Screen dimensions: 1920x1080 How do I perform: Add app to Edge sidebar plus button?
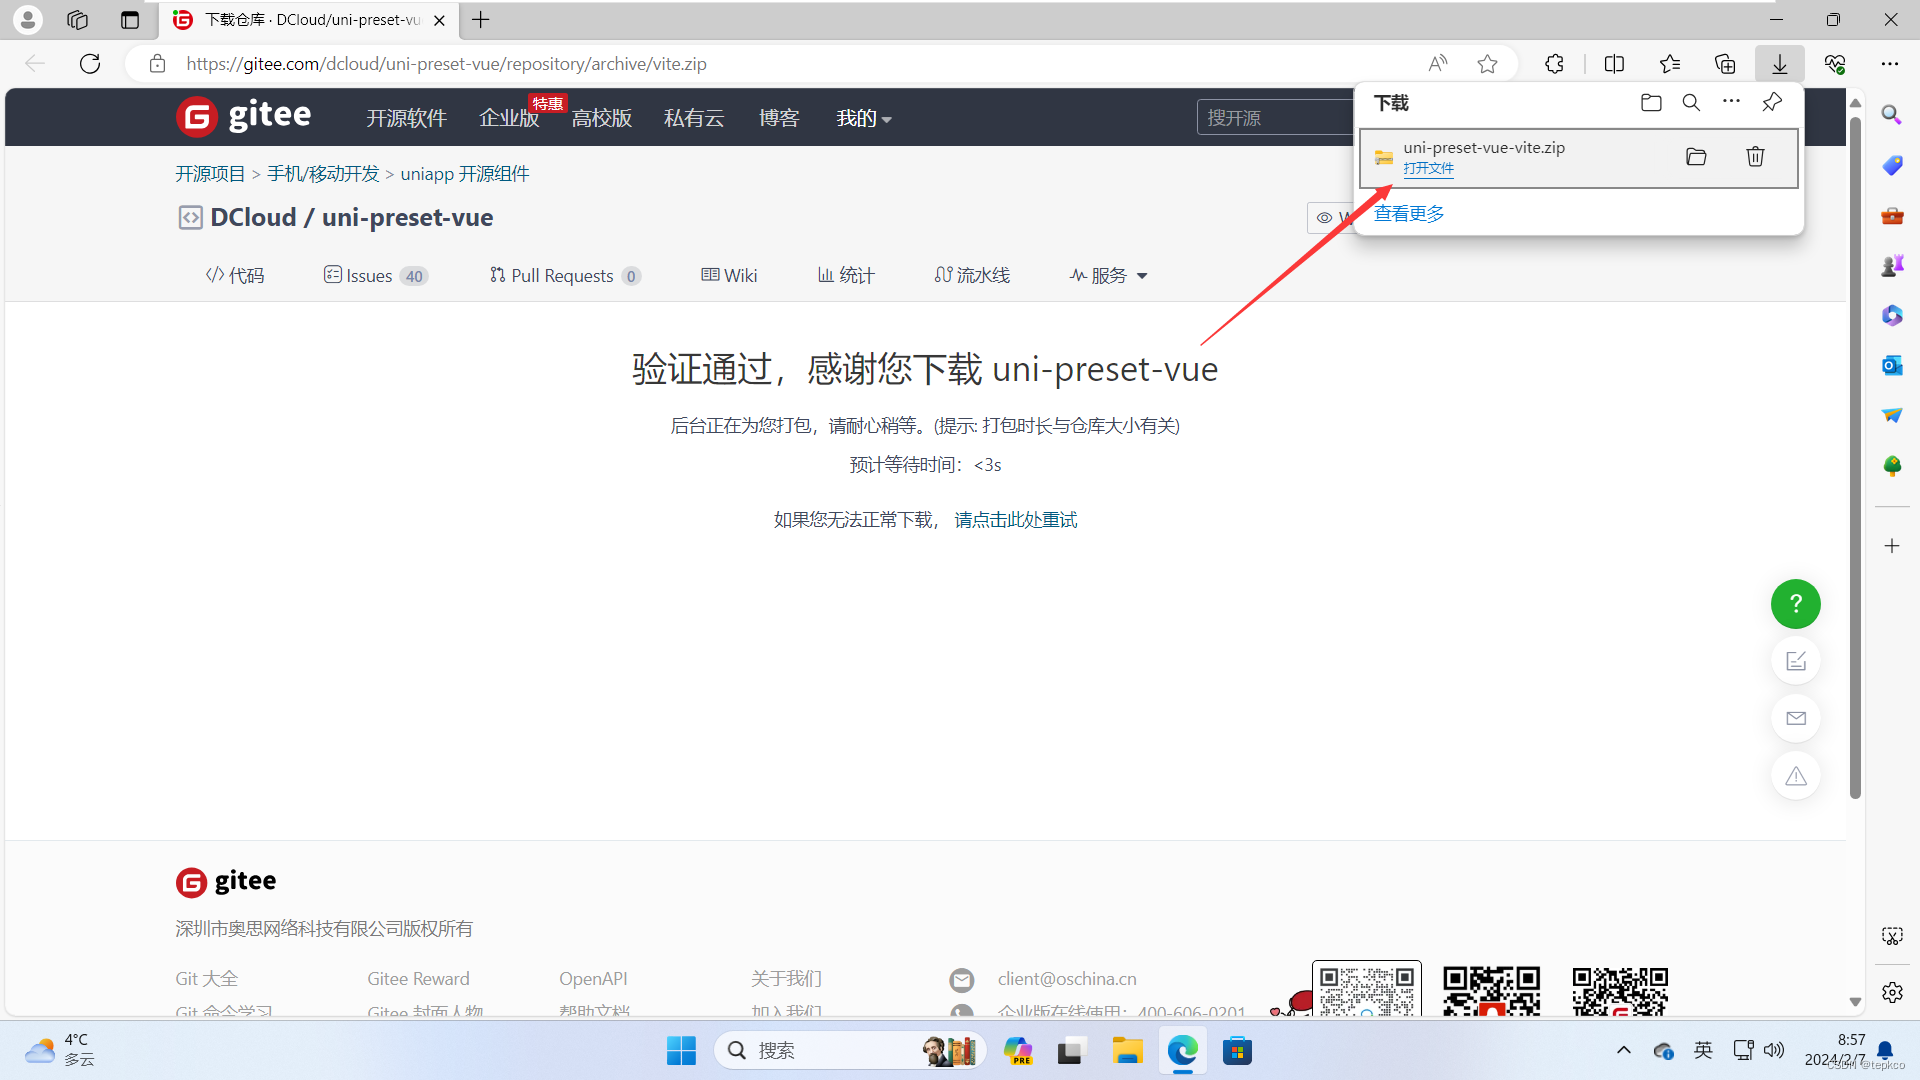click(1892, 546)
